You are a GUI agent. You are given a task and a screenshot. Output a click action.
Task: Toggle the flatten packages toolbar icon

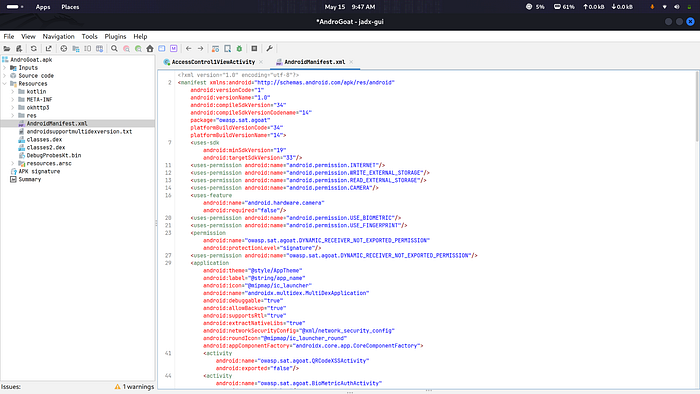tap(75, 49)
